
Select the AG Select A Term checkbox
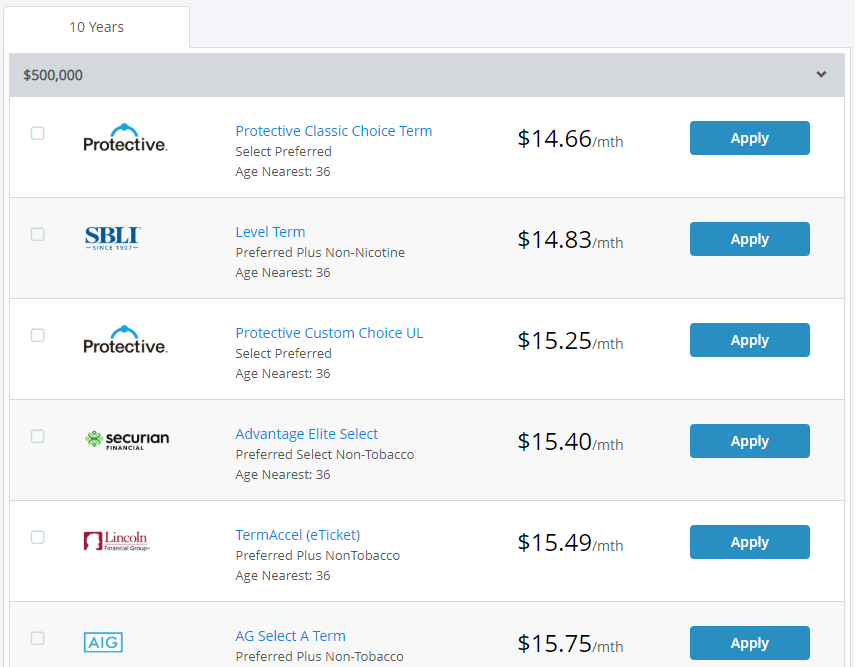[37, 638]
